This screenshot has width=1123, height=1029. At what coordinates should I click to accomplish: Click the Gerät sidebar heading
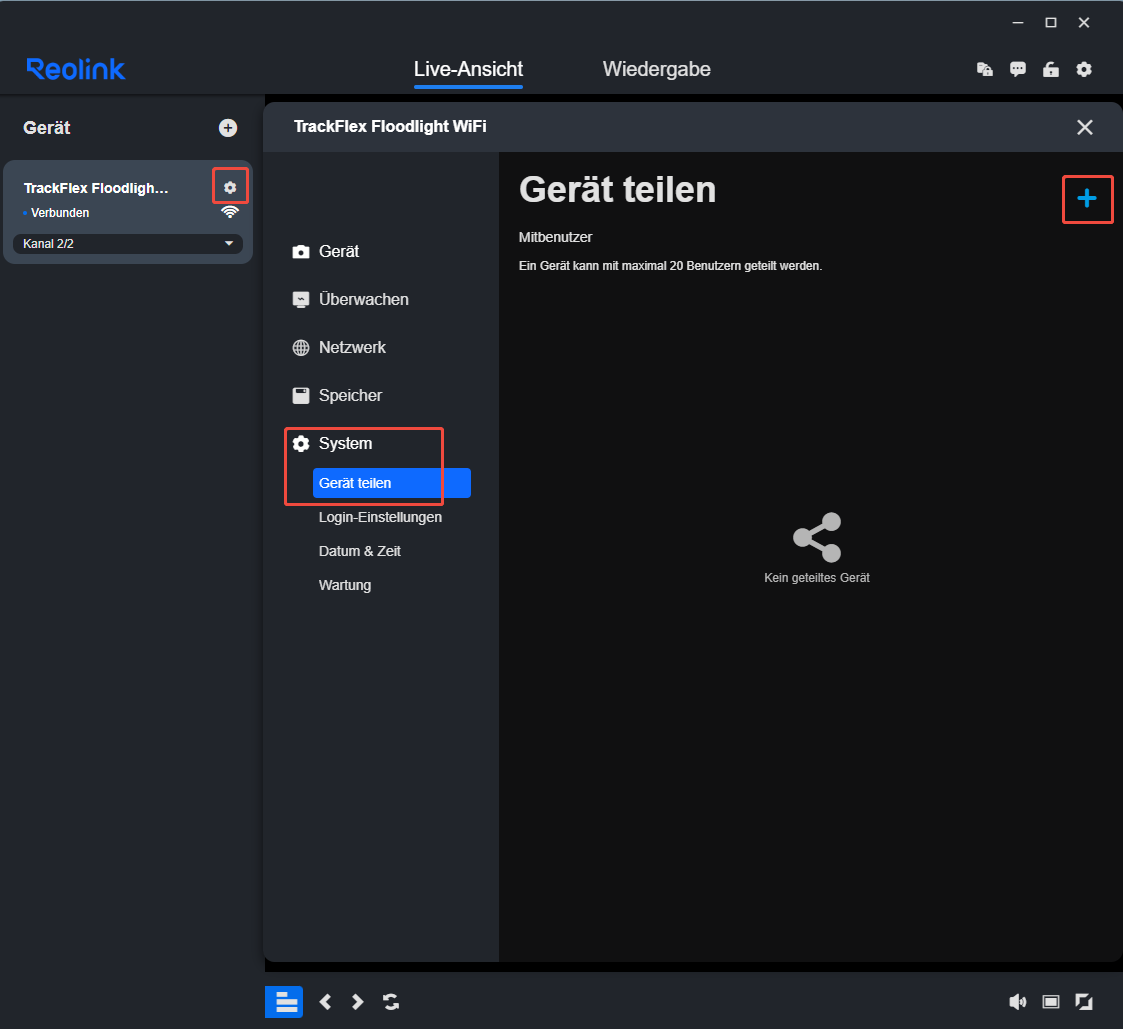[47, 127]
